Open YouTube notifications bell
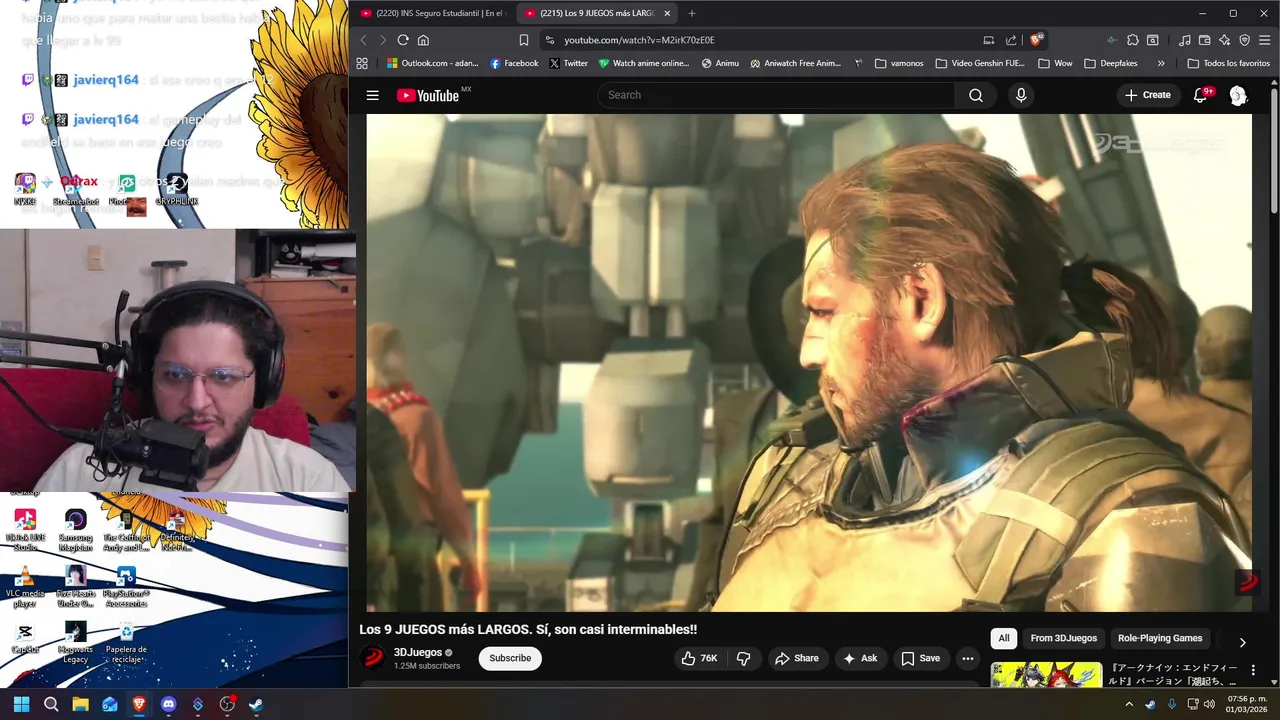Image resolution: width=1280 pixels, height=720 pixels. click(1201, 95)
